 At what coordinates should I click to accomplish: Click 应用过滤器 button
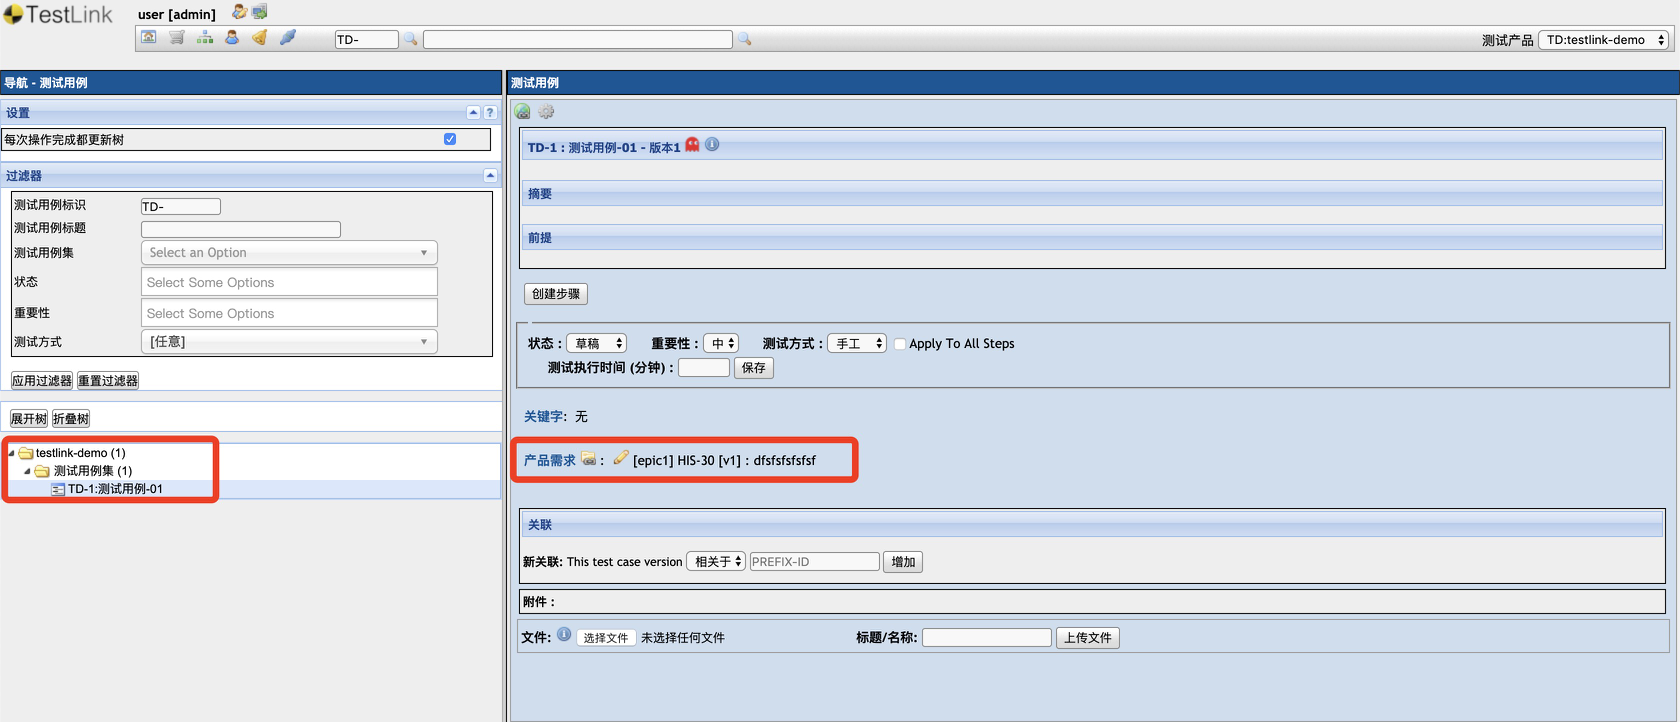(x=42, y=381)
